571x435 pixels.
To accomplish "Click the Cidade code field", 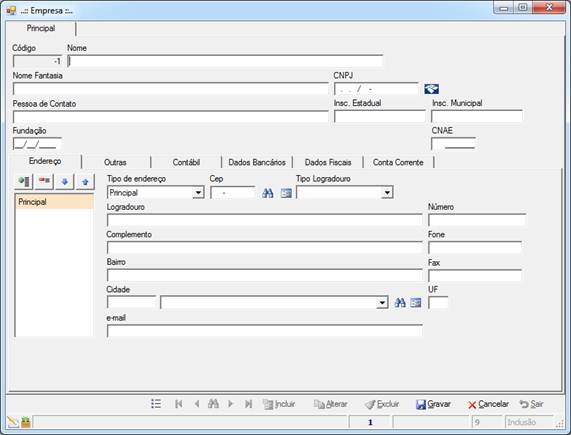I will click(131, 302).
